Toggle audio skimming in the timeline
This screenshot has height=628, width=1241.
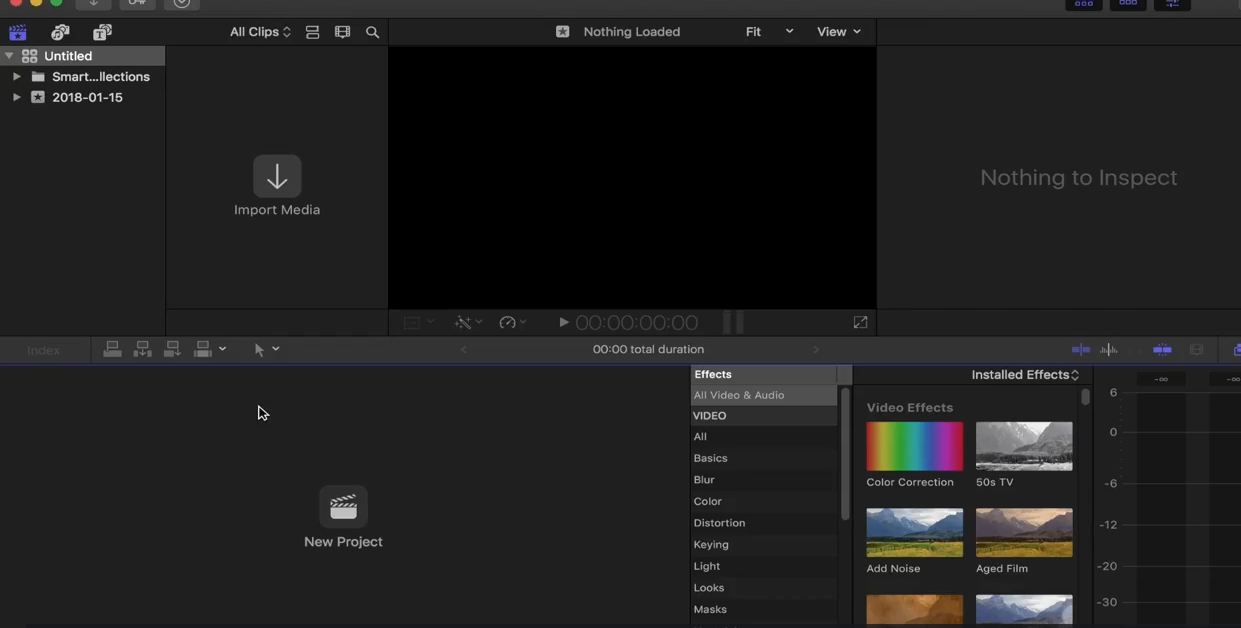click(x=1109, y=349)
